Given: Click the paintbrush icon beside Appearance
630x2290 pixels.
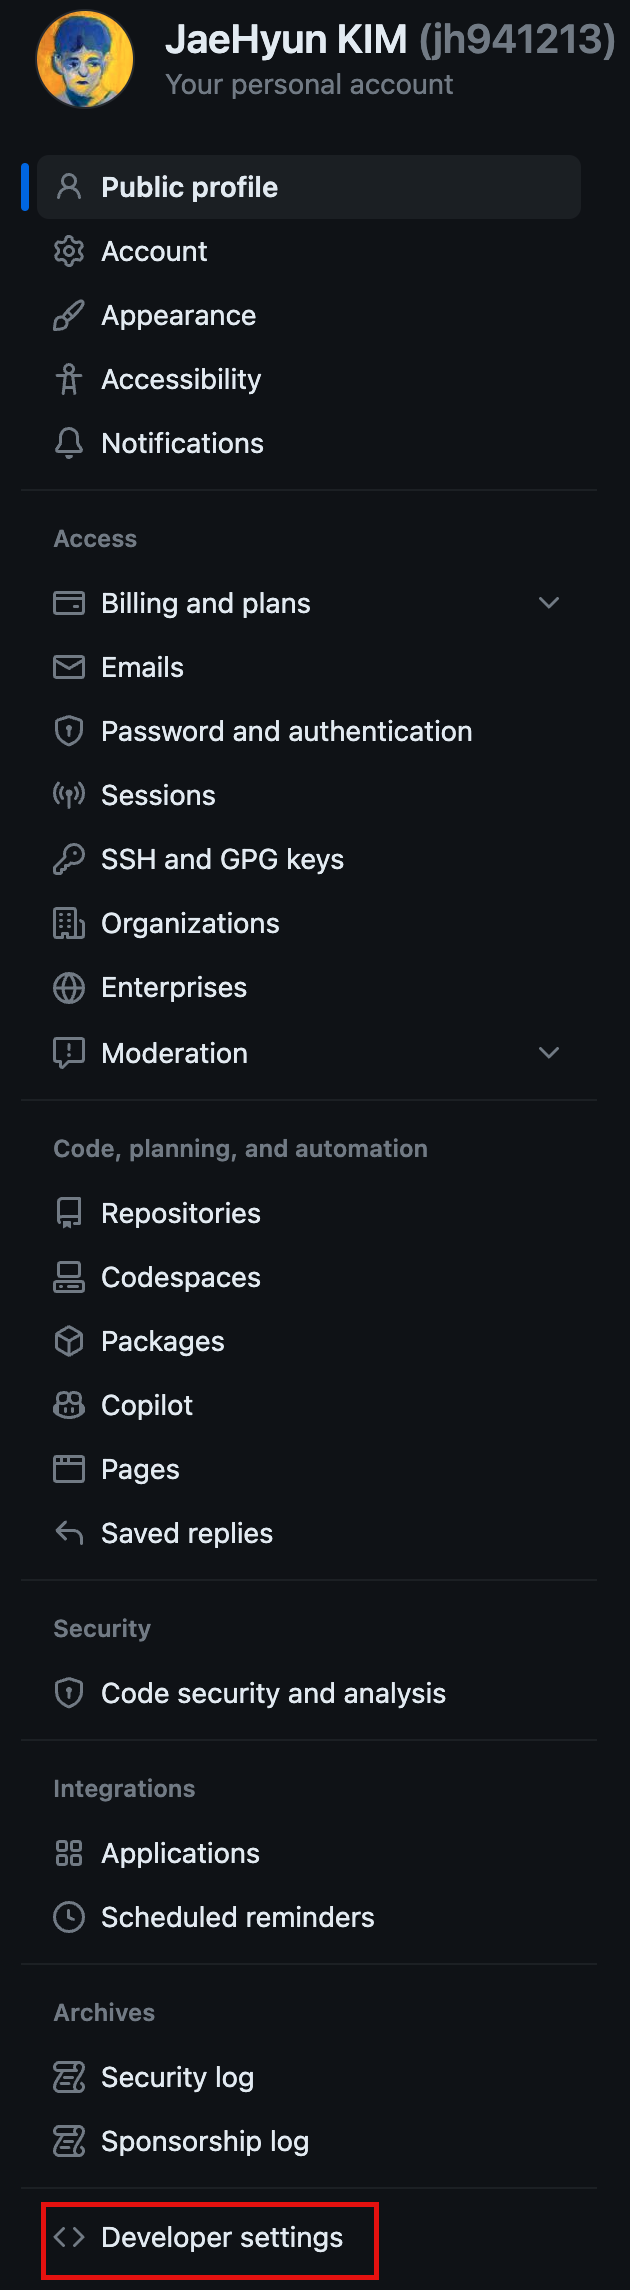Looking at the screenshot, I should tap(69, 315).
